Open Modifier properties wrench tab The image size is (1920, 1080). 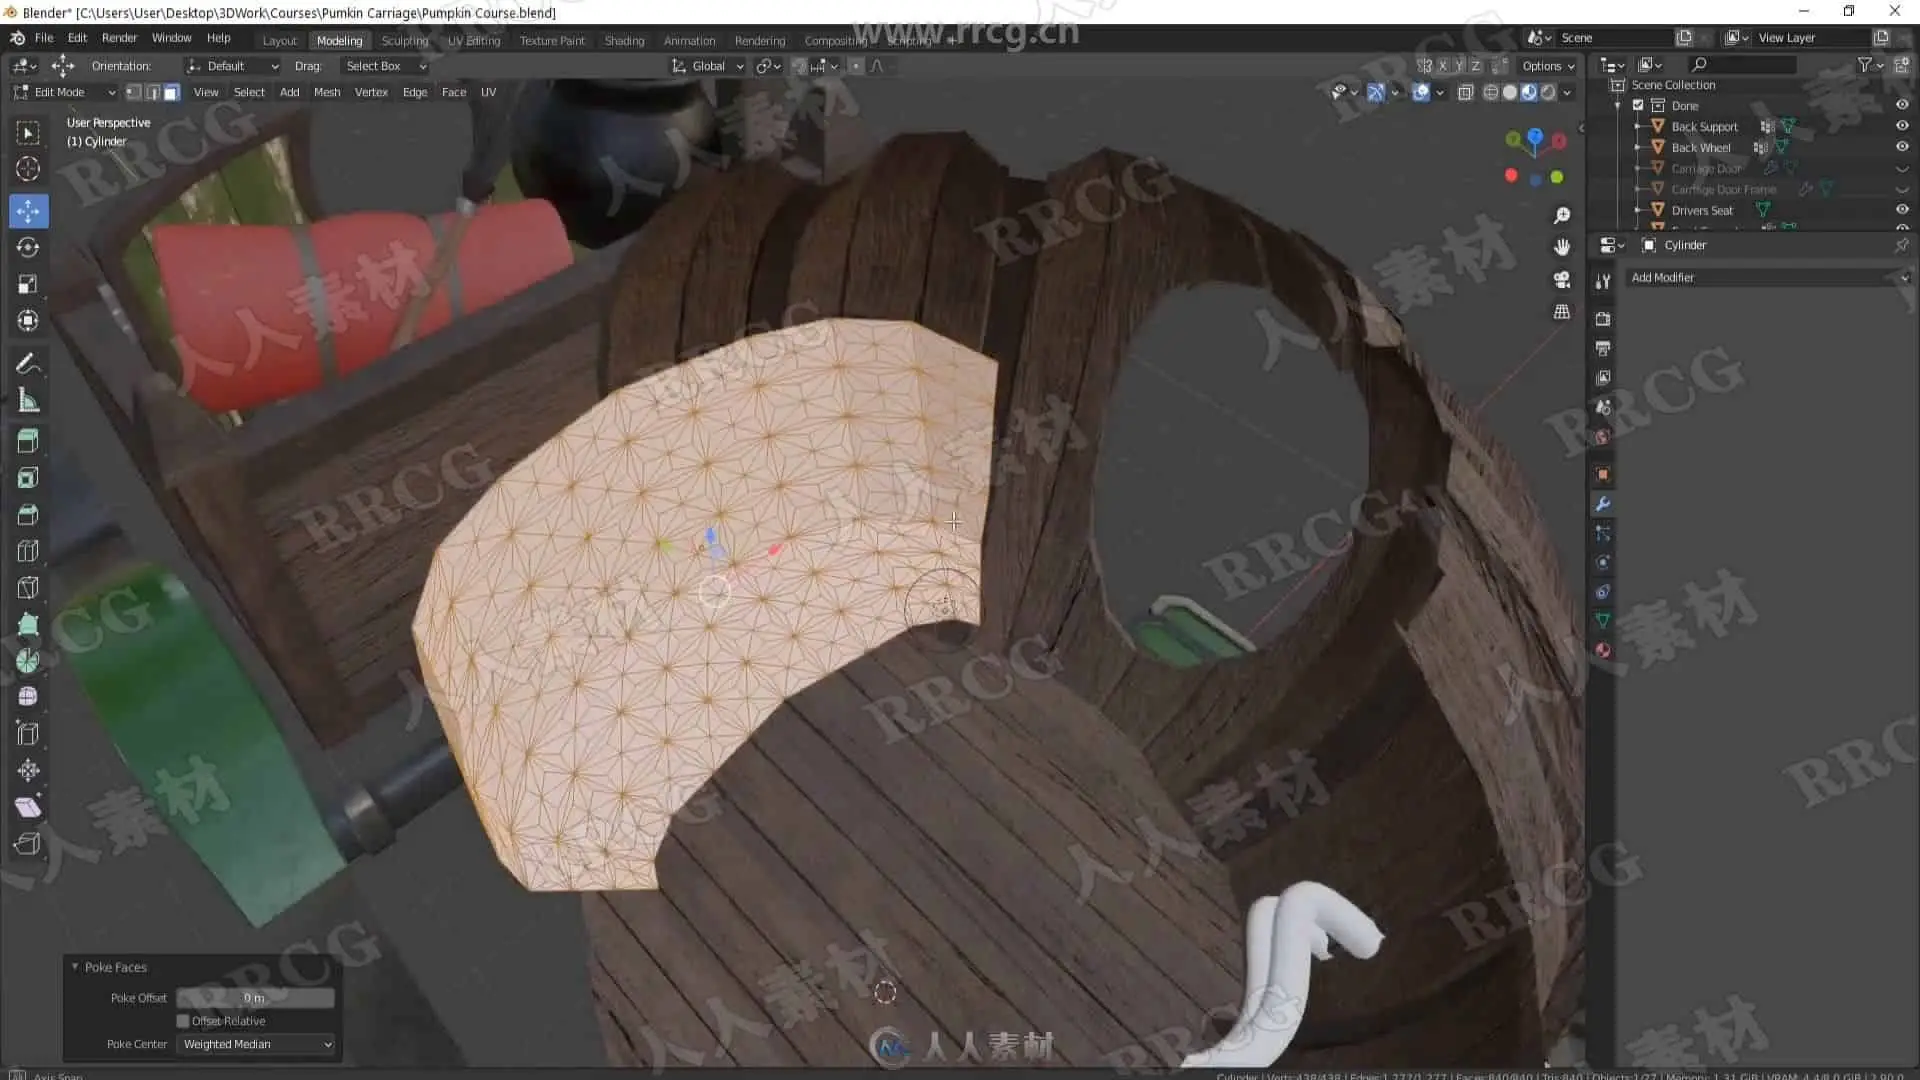[x=1603, y=504]
